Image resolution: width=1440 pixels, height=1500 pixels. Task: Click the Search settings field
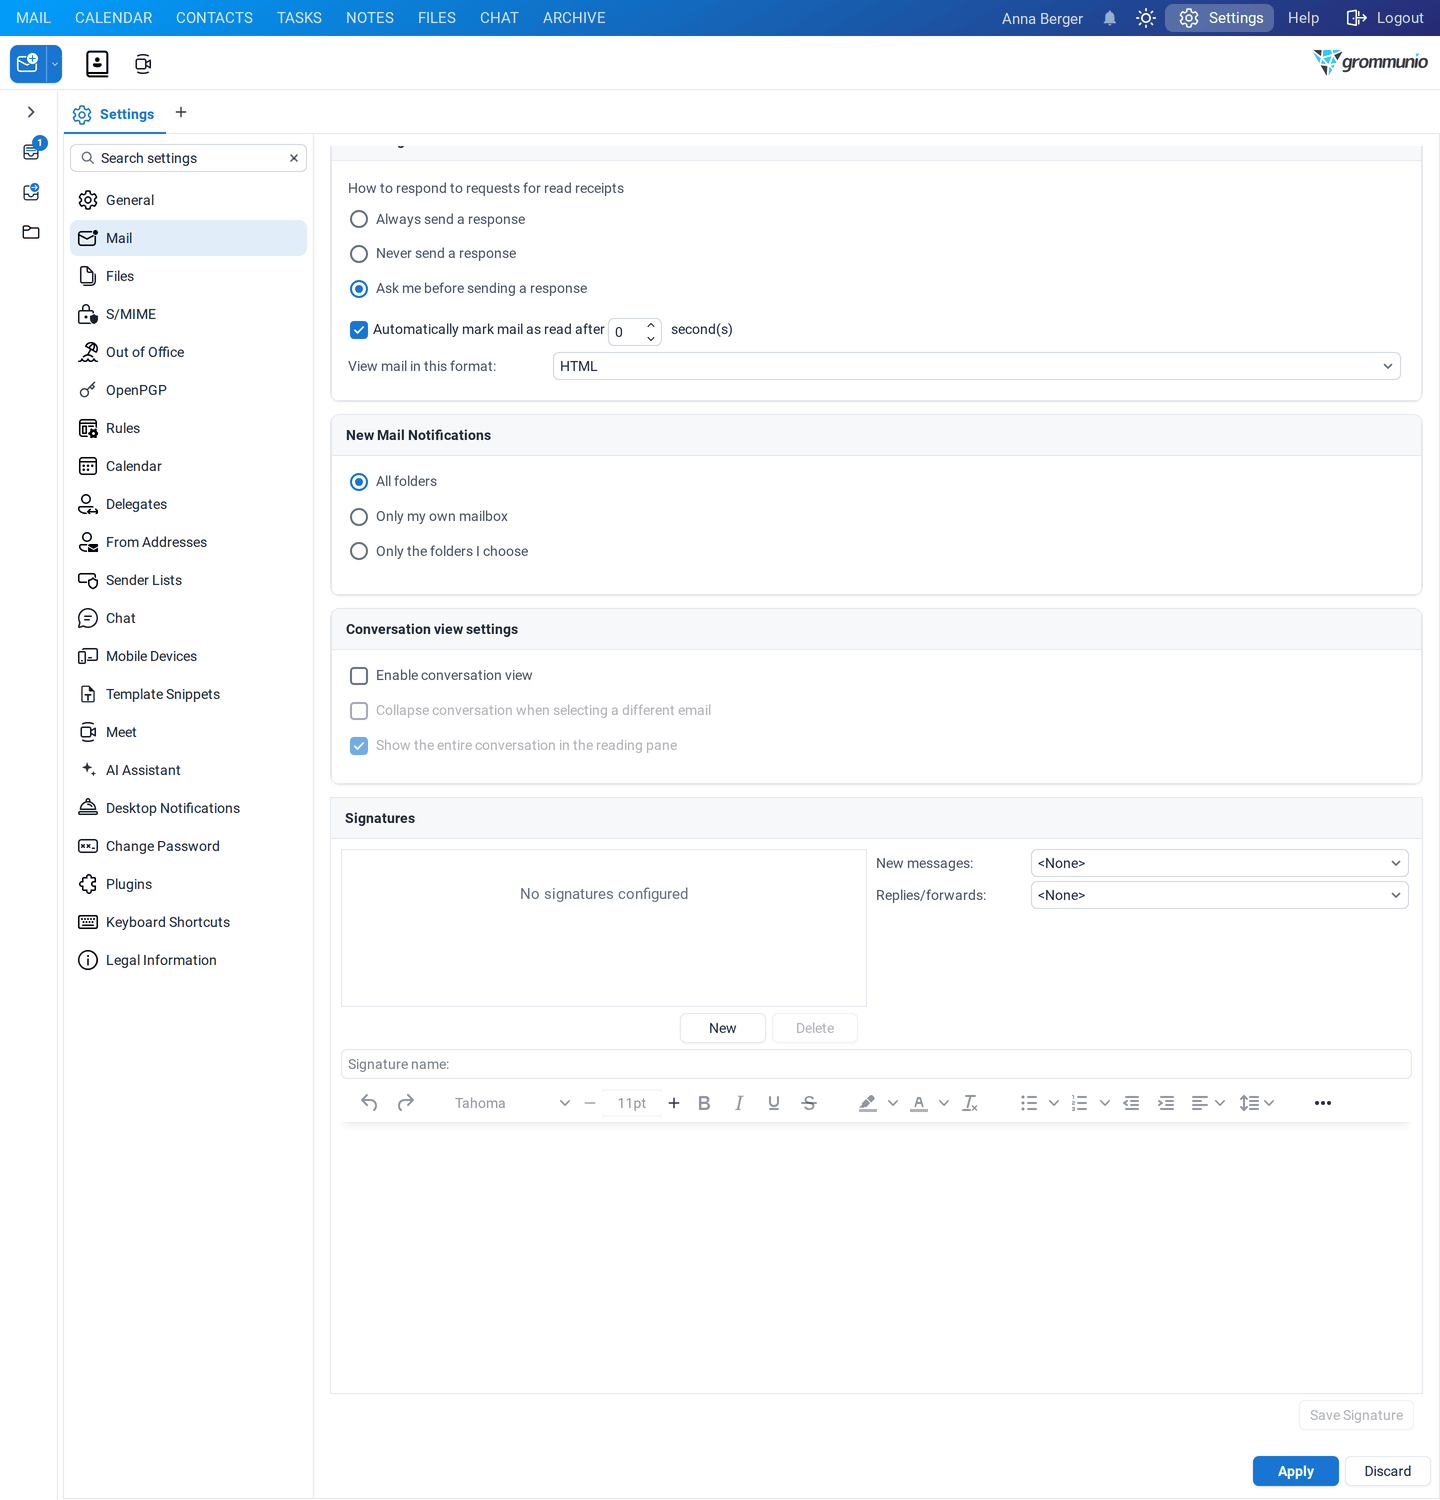(188, 158)
